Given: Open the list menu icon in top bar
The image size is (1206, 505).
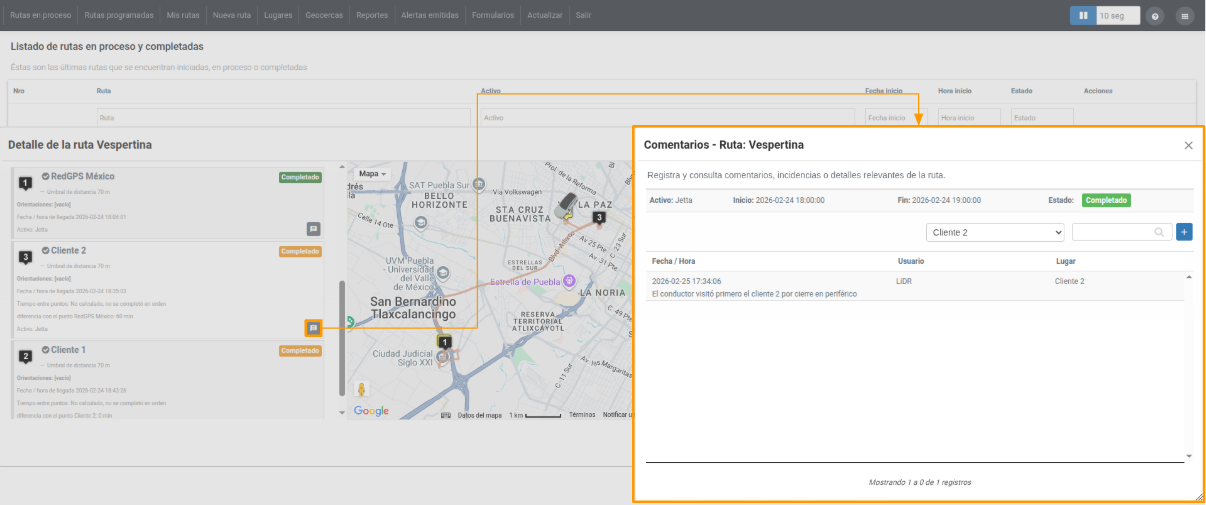Looking at the screenshot, I should pyautogui.click(x=1185, y=16).
